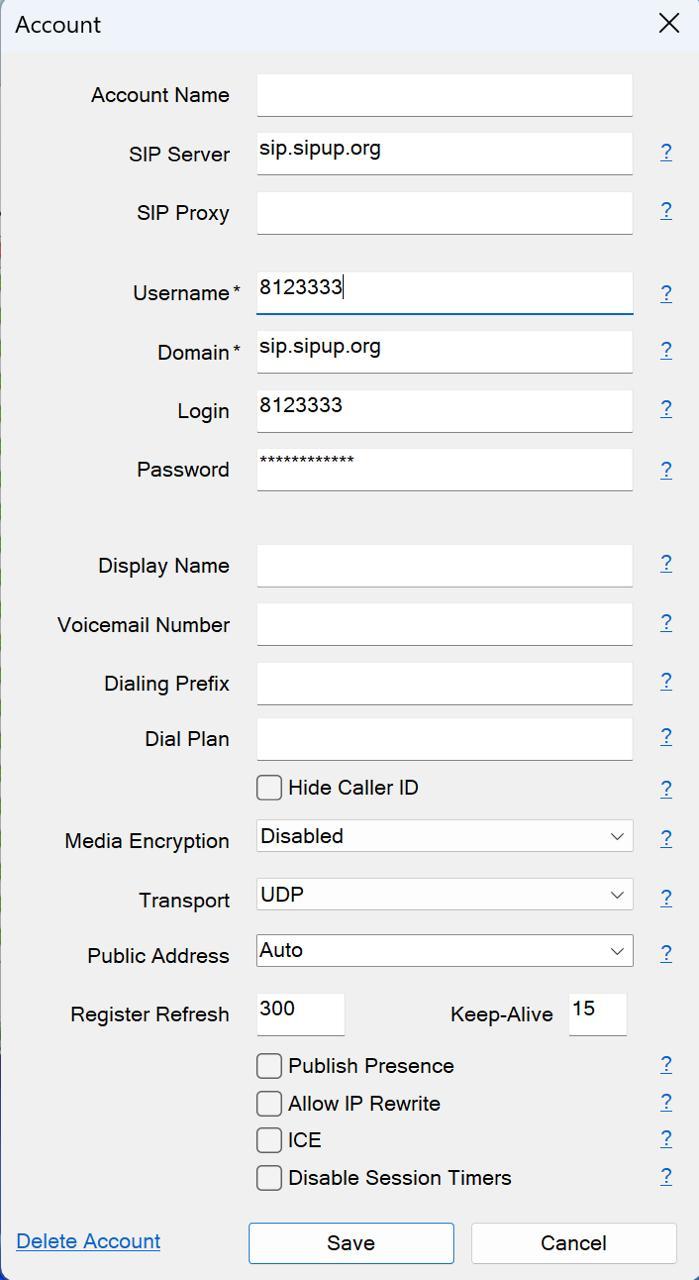The image size is (699, 1280).
Task: Click the Cancel button
Action: [573, 1243]
